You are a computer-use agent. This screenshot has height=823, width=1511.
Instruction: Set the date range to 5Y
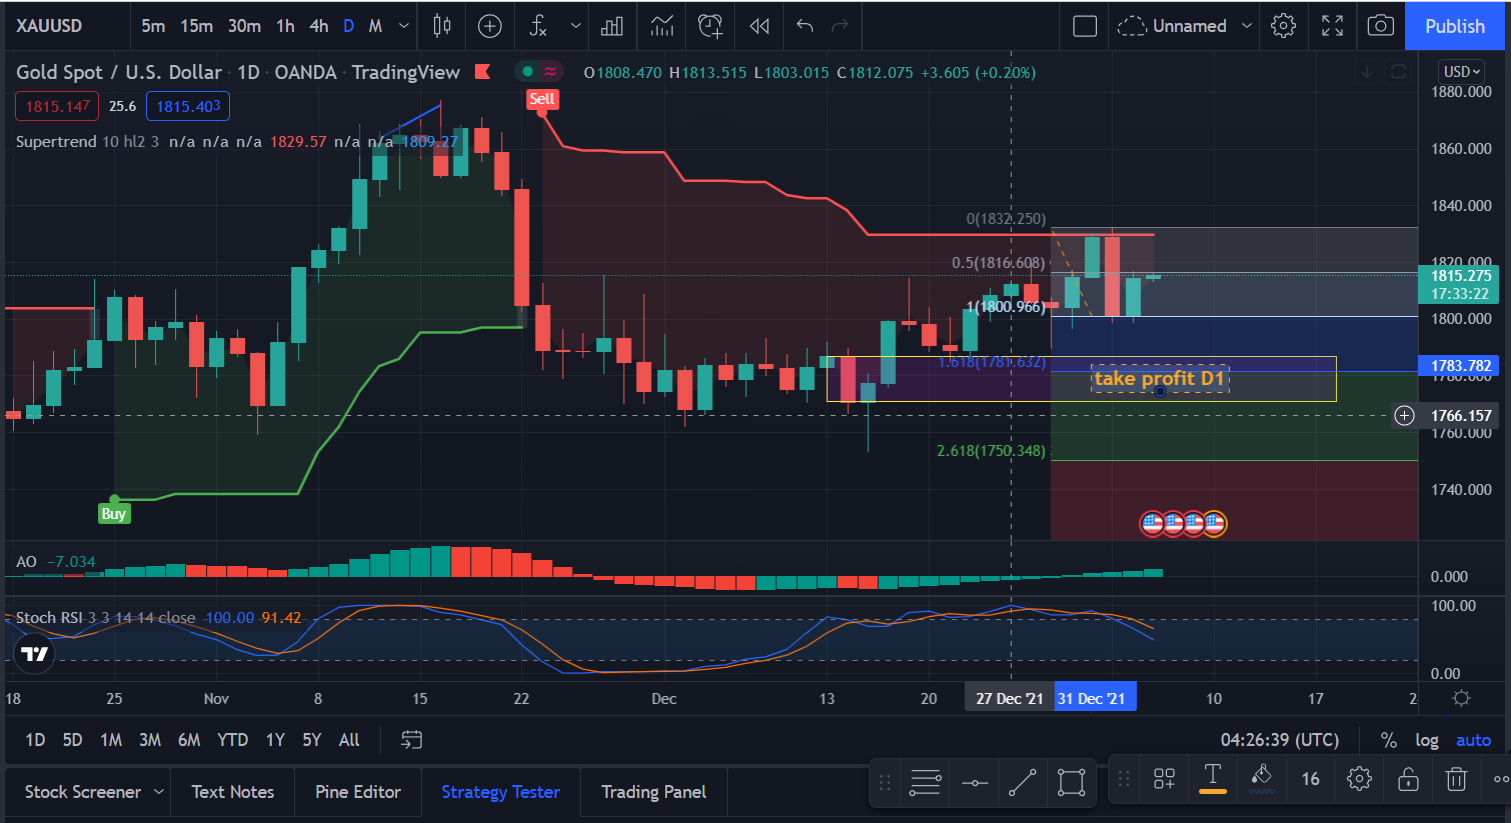click(312, 740)
